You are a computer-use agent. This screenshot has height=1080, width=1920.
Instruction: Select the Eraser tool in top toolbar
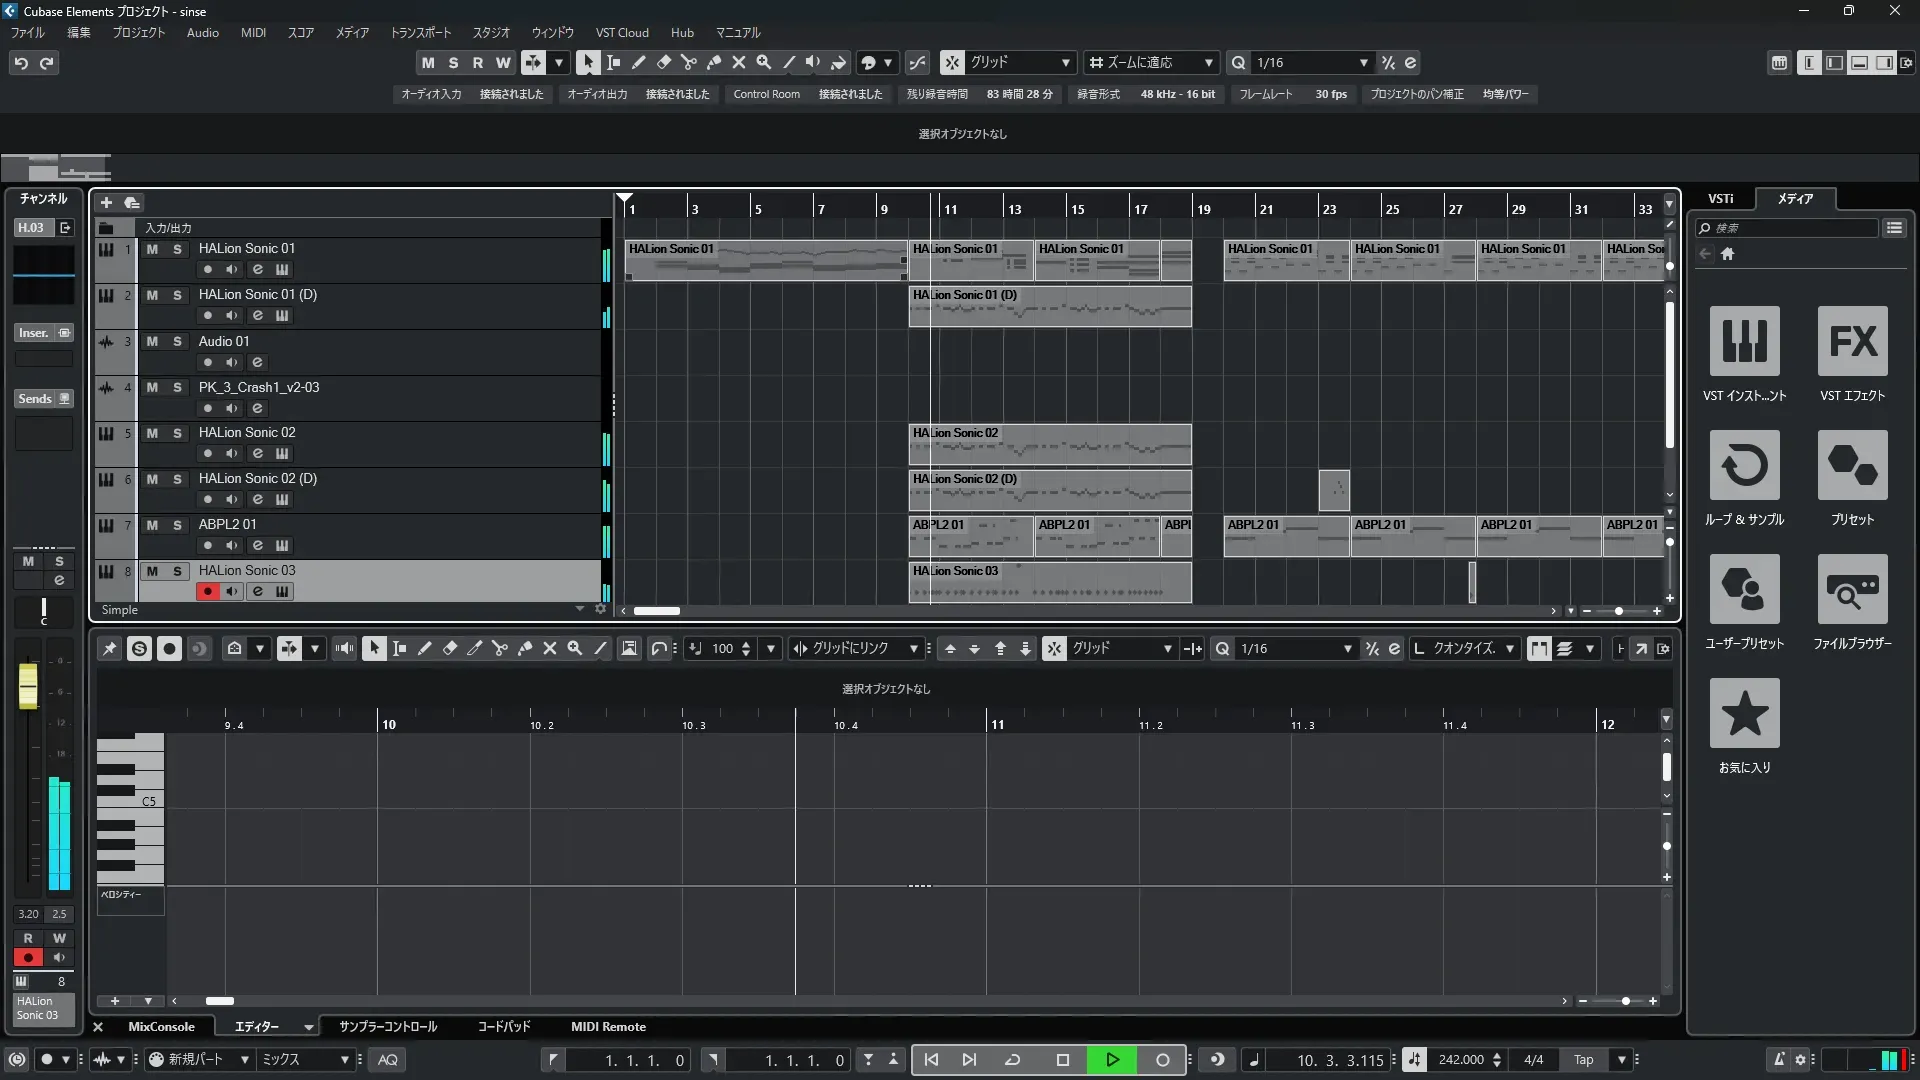pos(663,63)
